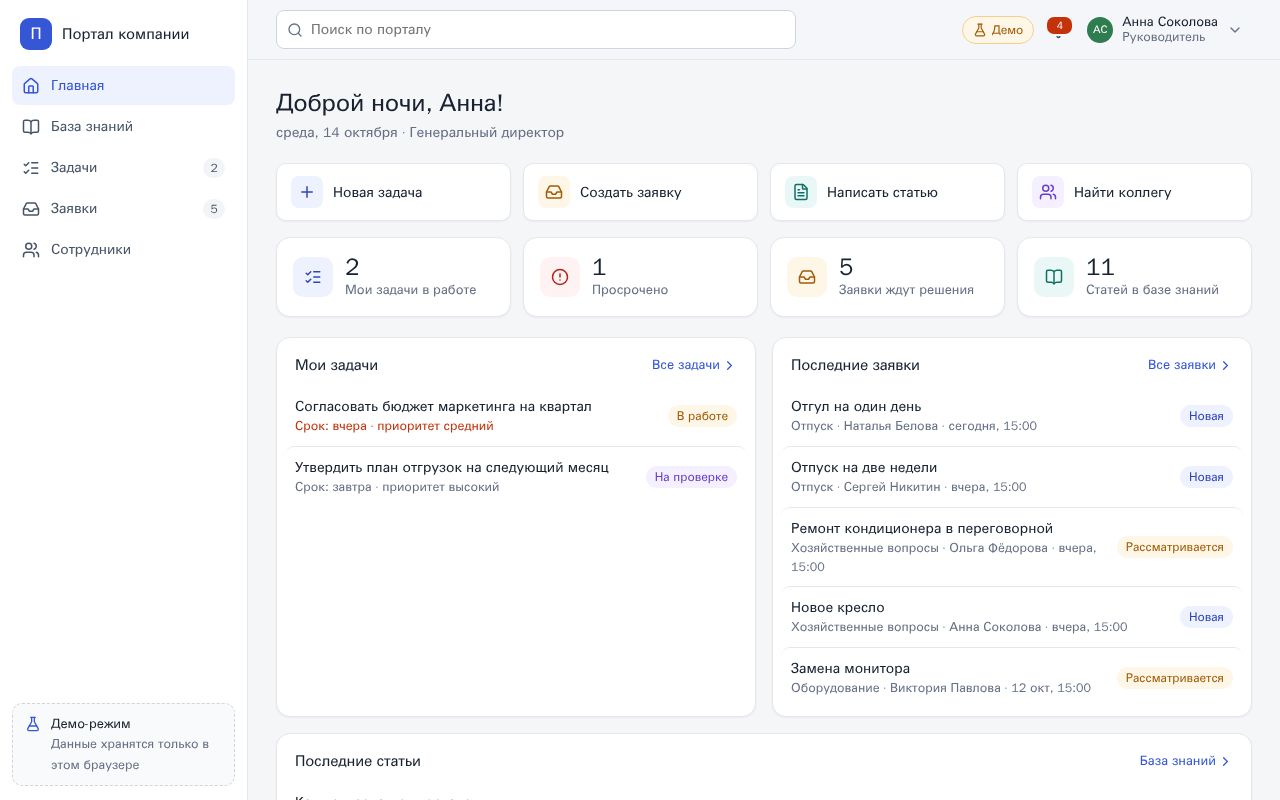
Task: Click the plus icon on Новая задача
Action: (x=307, y=192)
